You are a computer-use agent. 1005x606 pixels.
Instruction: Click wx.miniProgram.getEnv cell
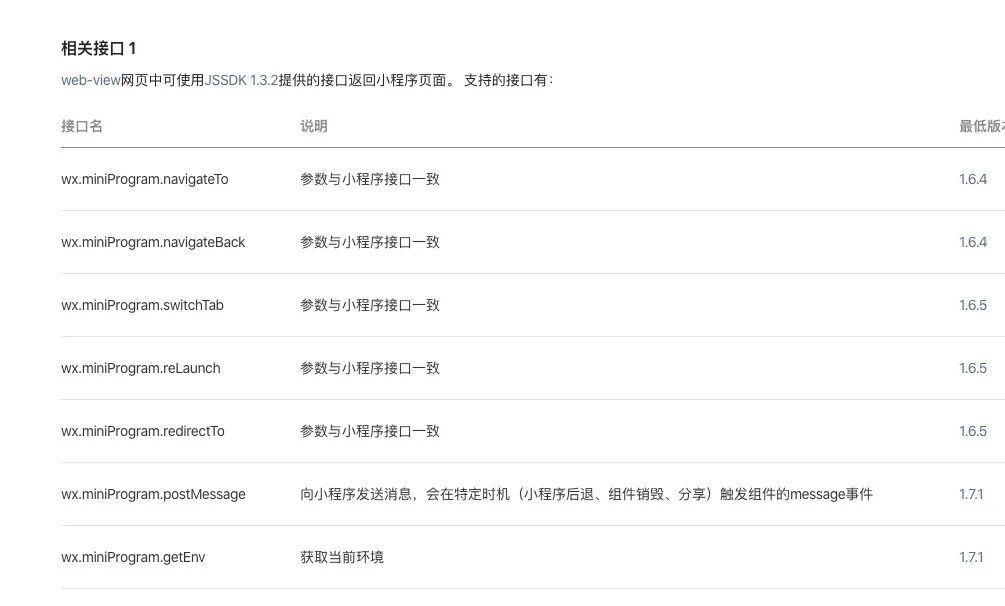pyautogui.click(x=133, y=557)
